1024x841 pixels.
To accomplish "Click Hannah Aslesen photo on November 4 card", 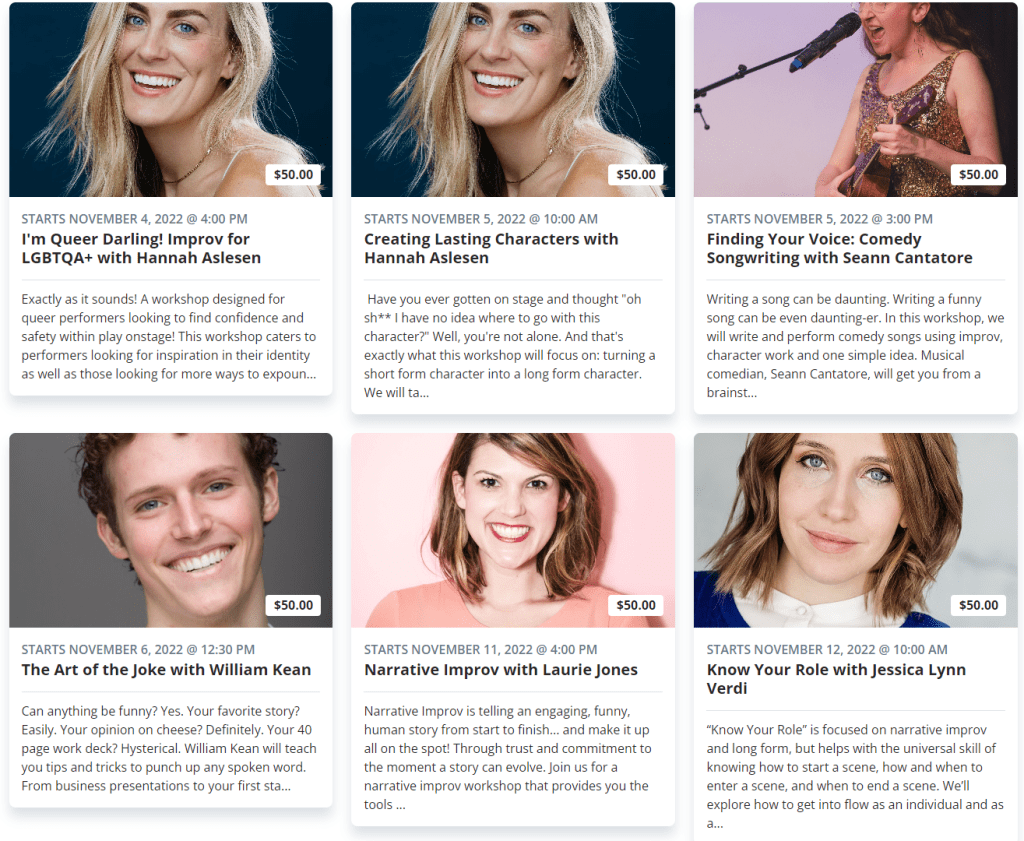I will [x=170, y=99].
